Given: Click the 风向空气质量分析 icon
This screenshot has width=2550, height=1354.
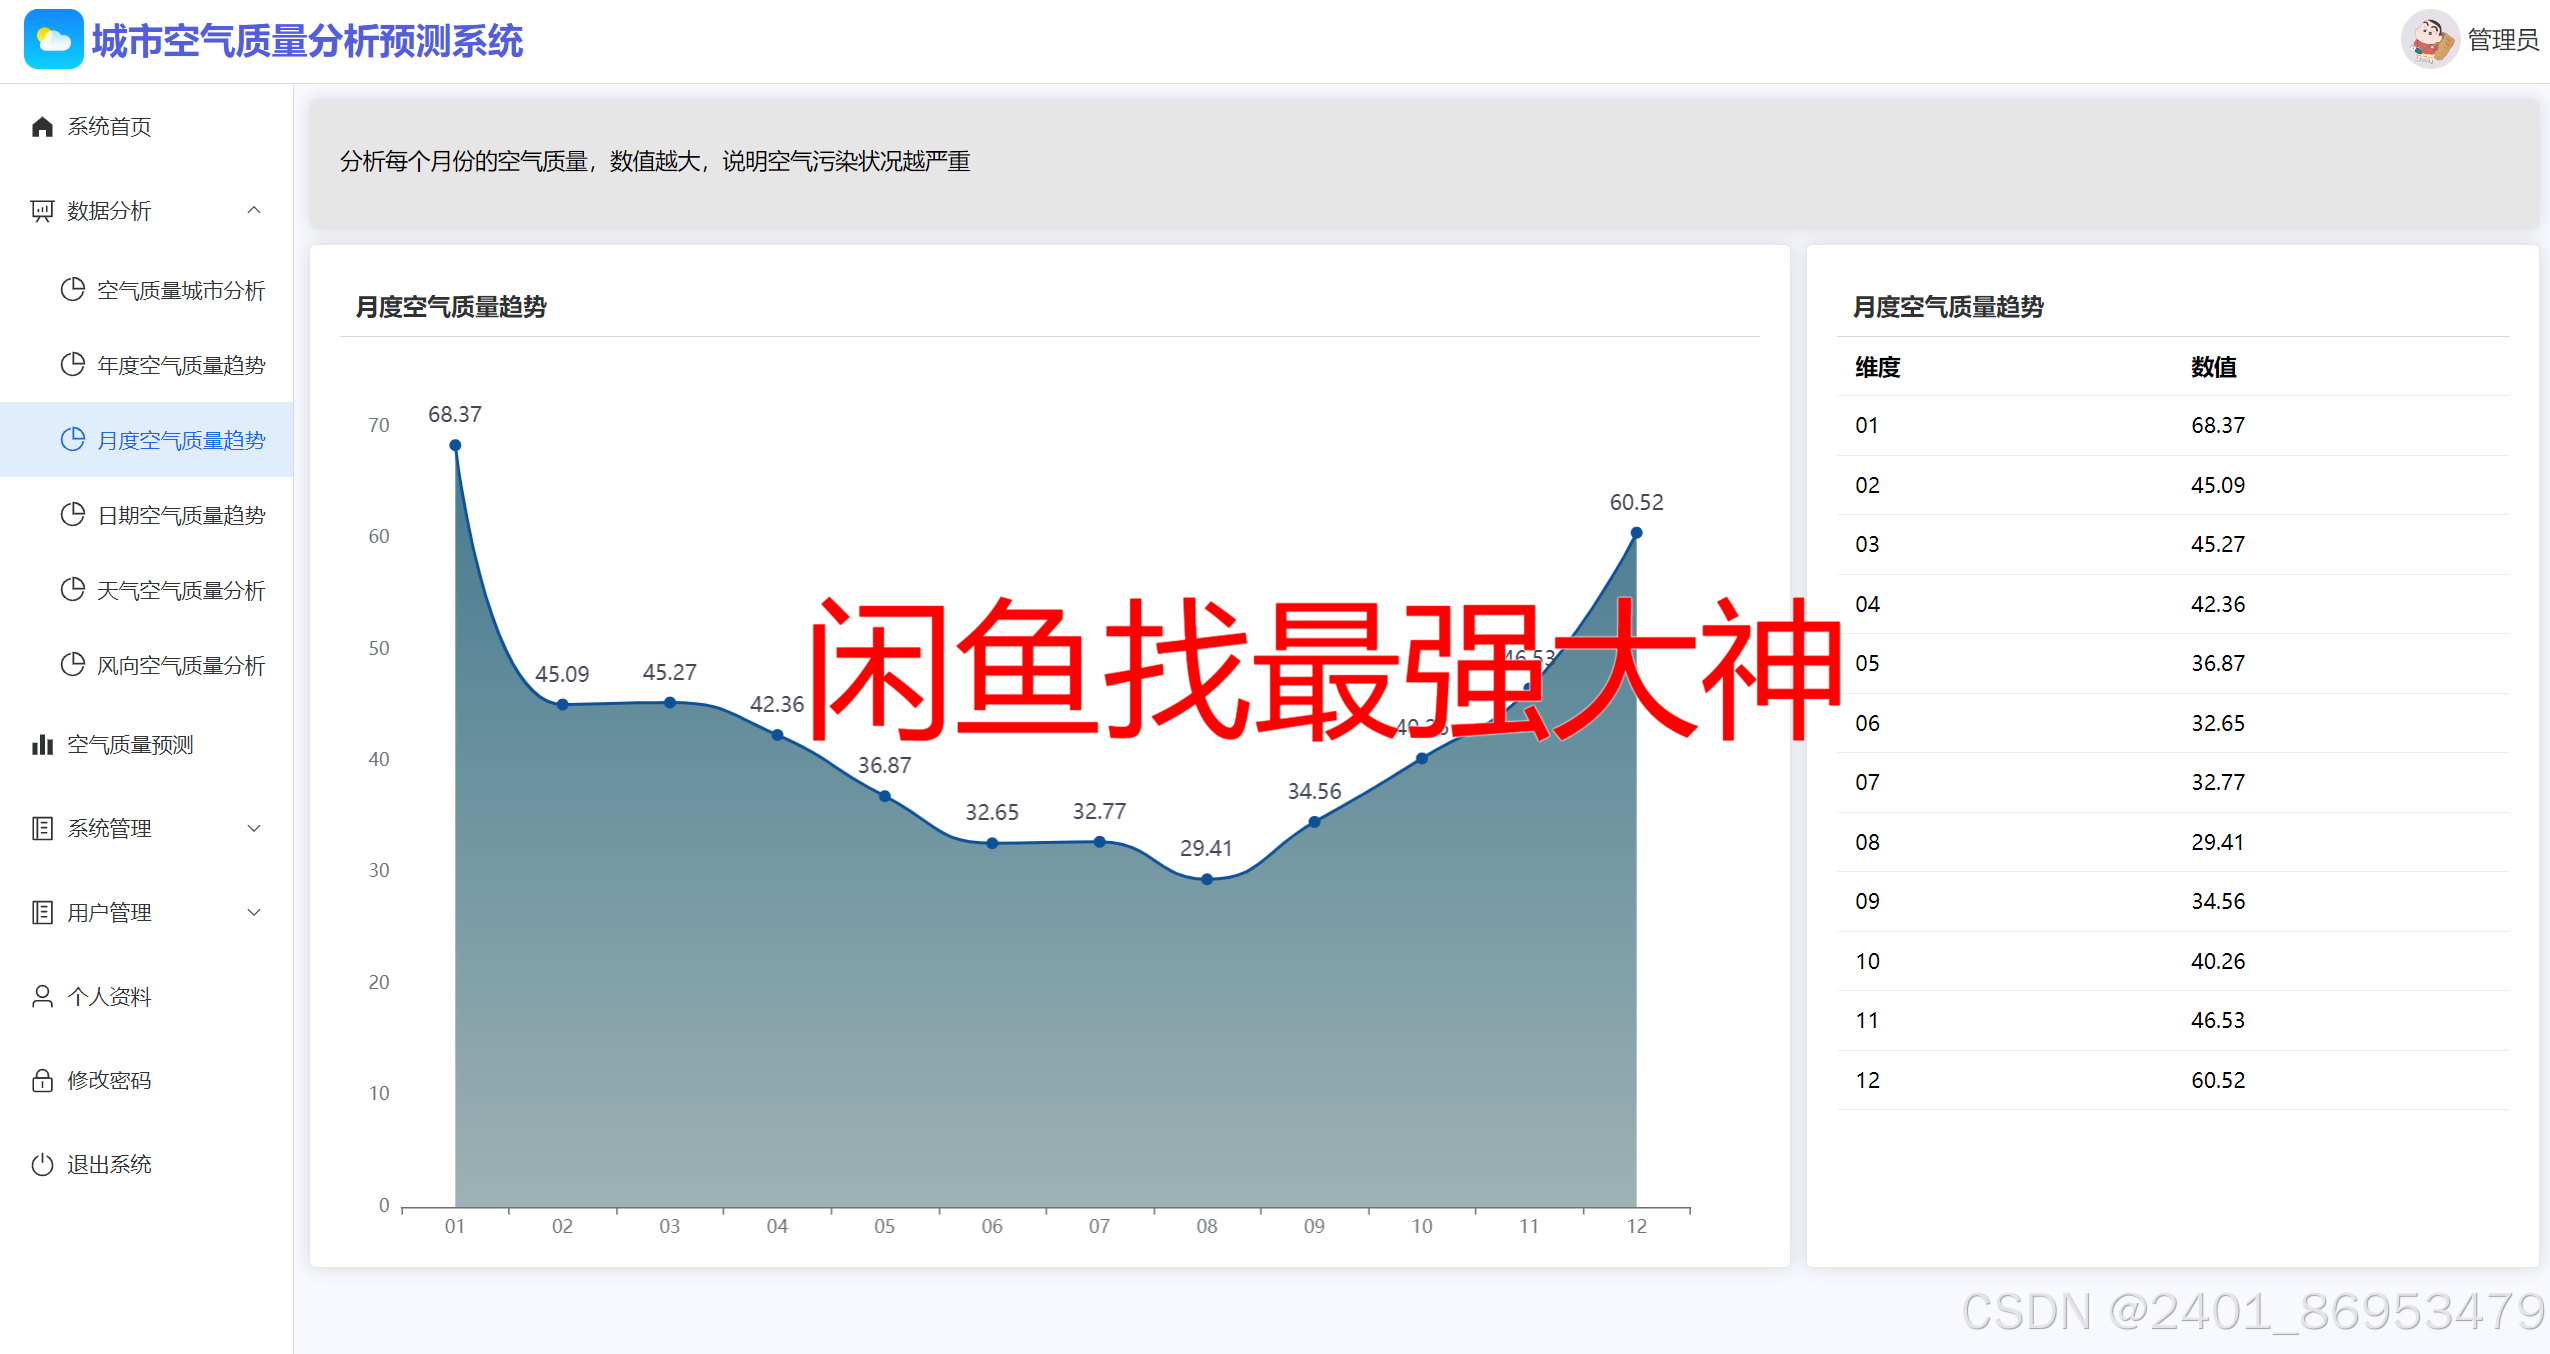Looking at the screenshot, I should pyautogui.click(x=73, y=664).
